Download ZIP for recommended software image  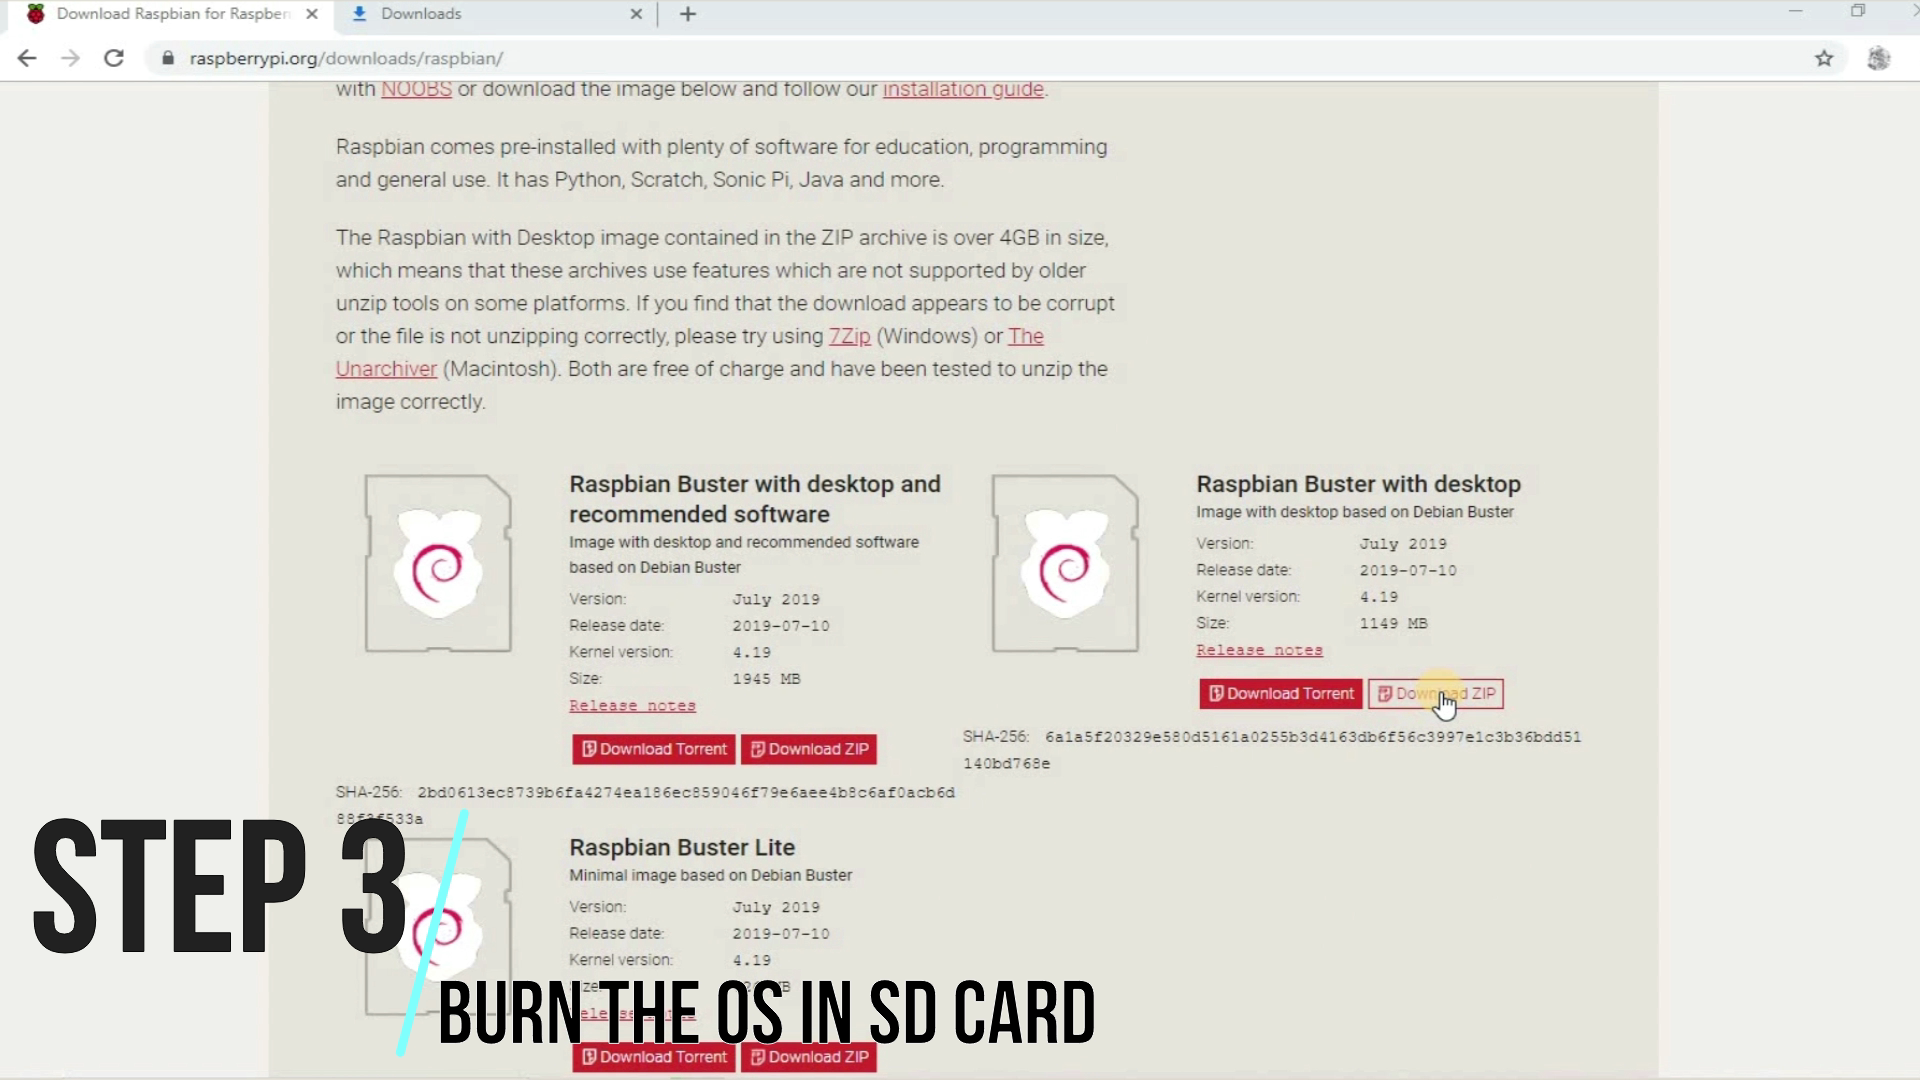click(x=808, y=749)
